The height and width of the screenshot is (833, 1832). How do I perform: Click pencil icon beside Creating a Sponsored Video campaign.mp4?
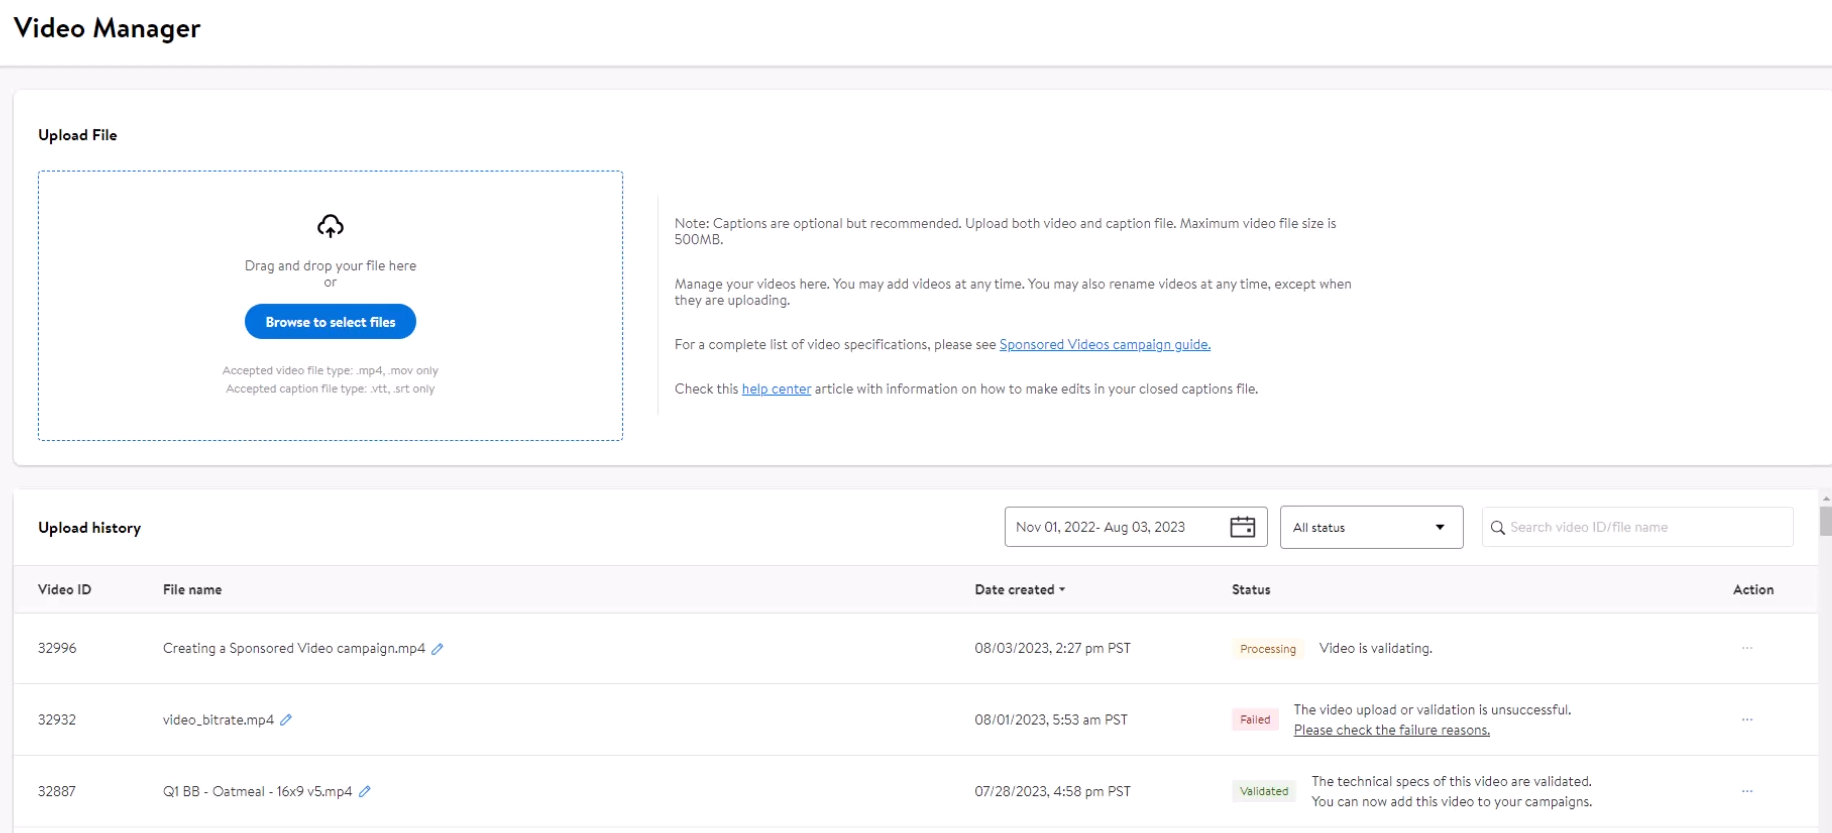pos(437,649)
